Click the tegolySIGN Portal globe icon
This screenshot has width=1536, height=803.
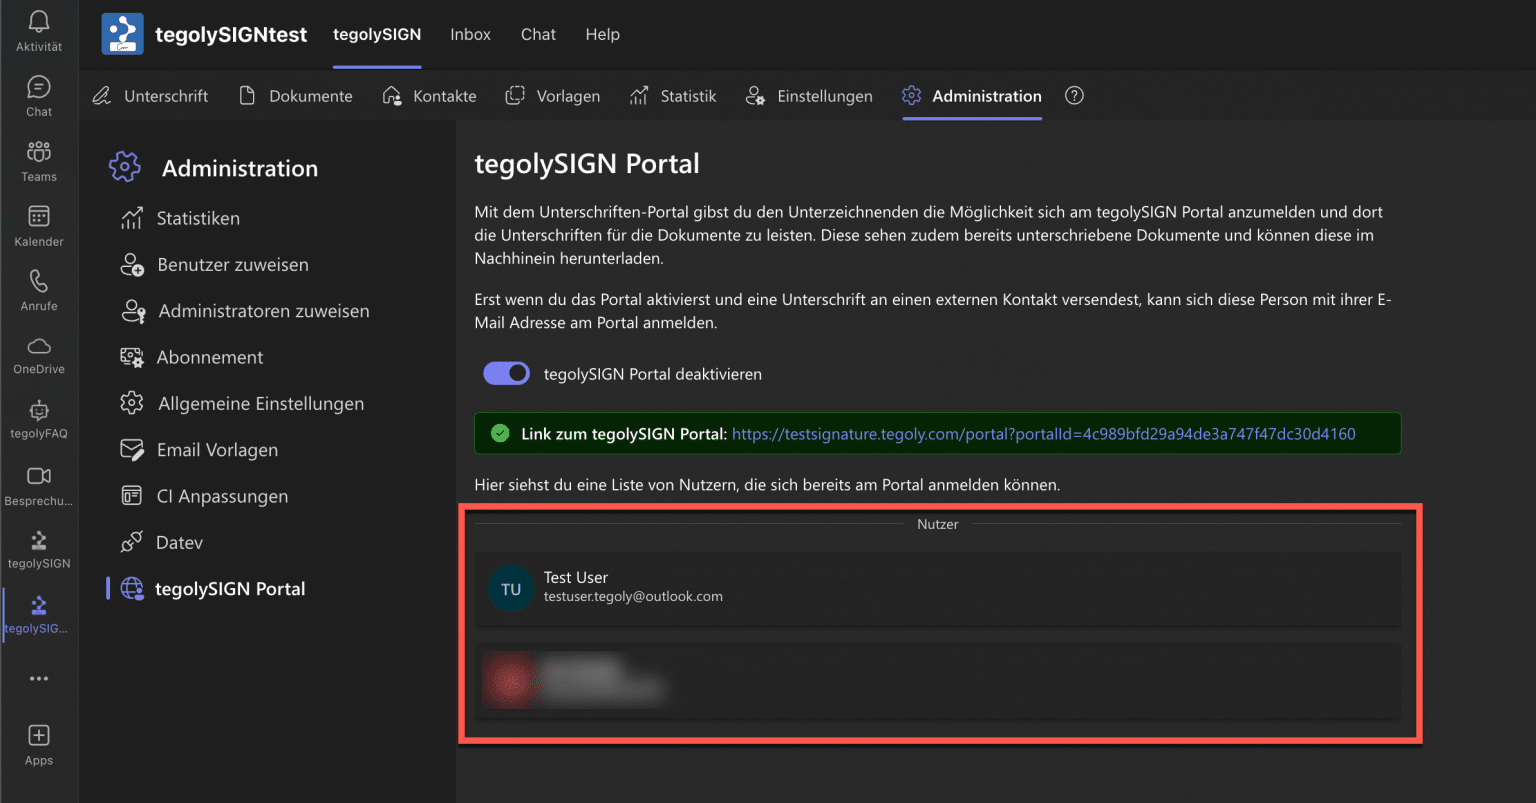pos(133,589)
